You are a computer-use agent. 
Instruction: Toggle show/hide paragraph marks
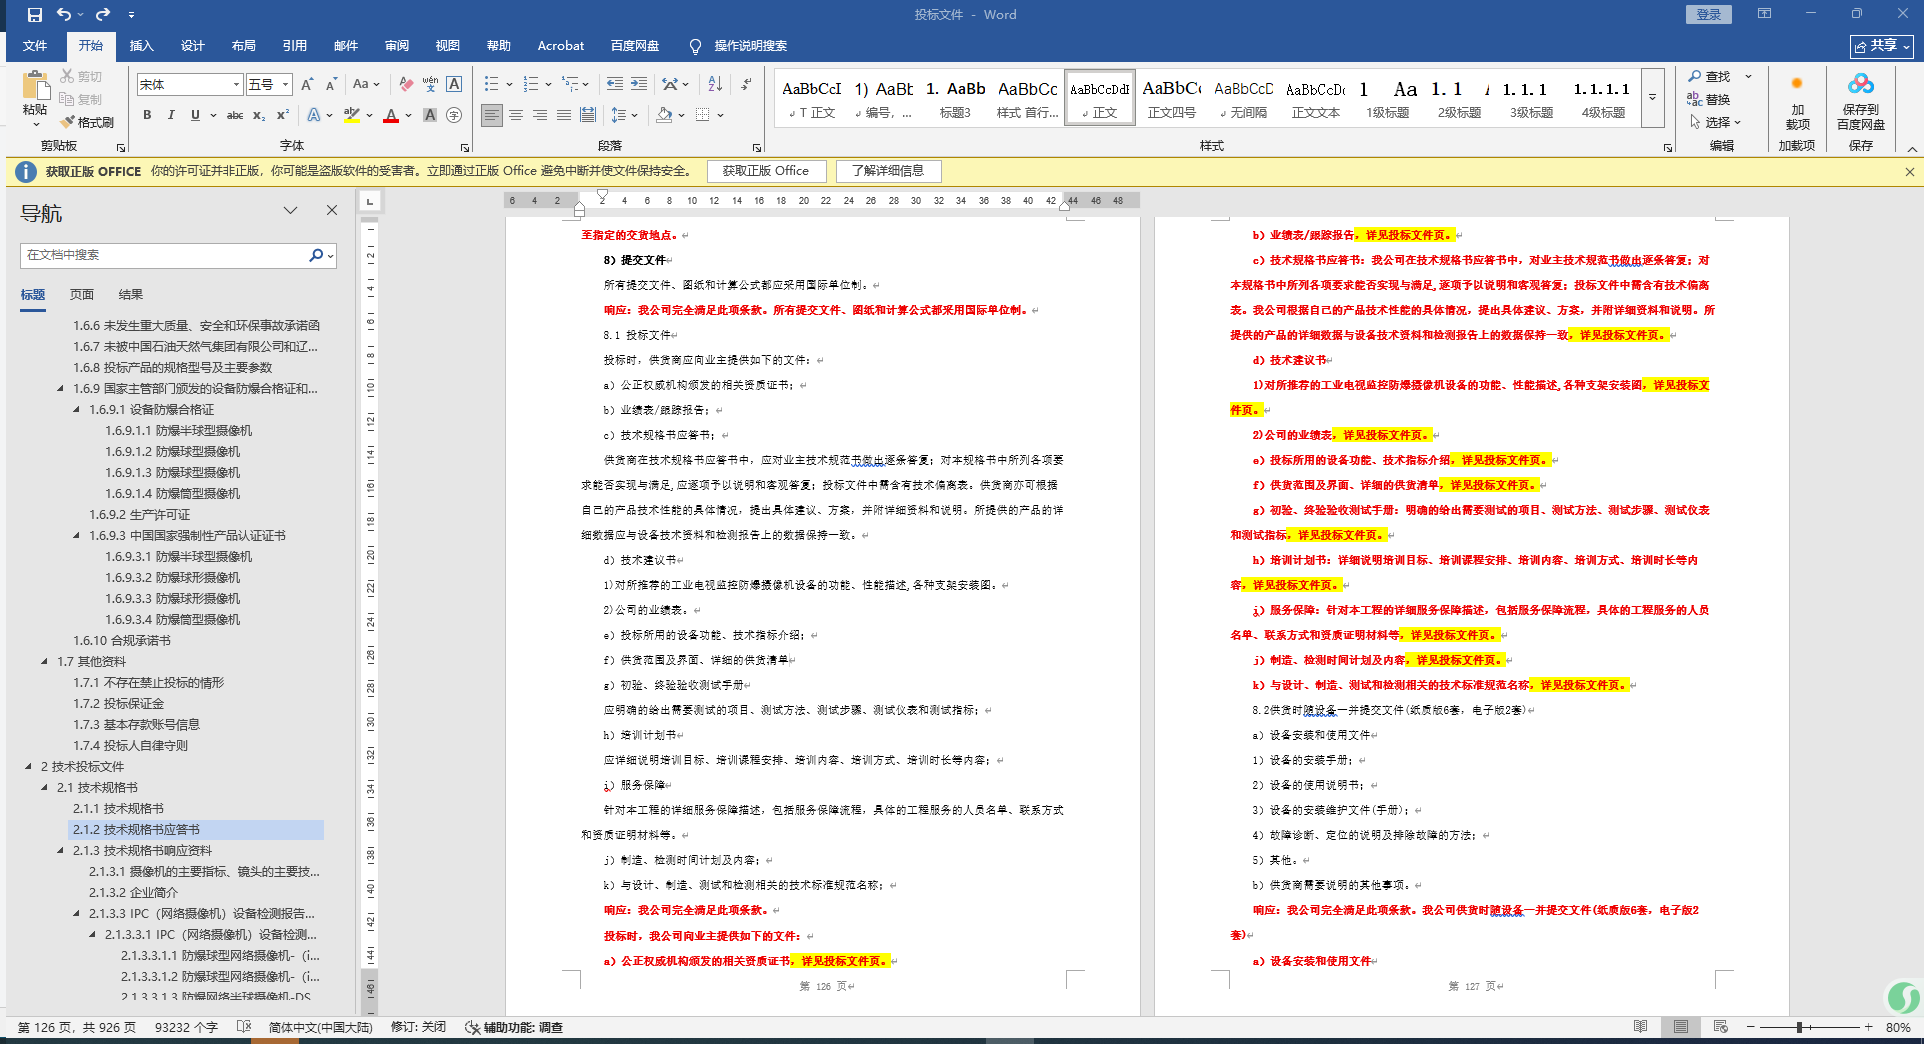click(747, 84)
